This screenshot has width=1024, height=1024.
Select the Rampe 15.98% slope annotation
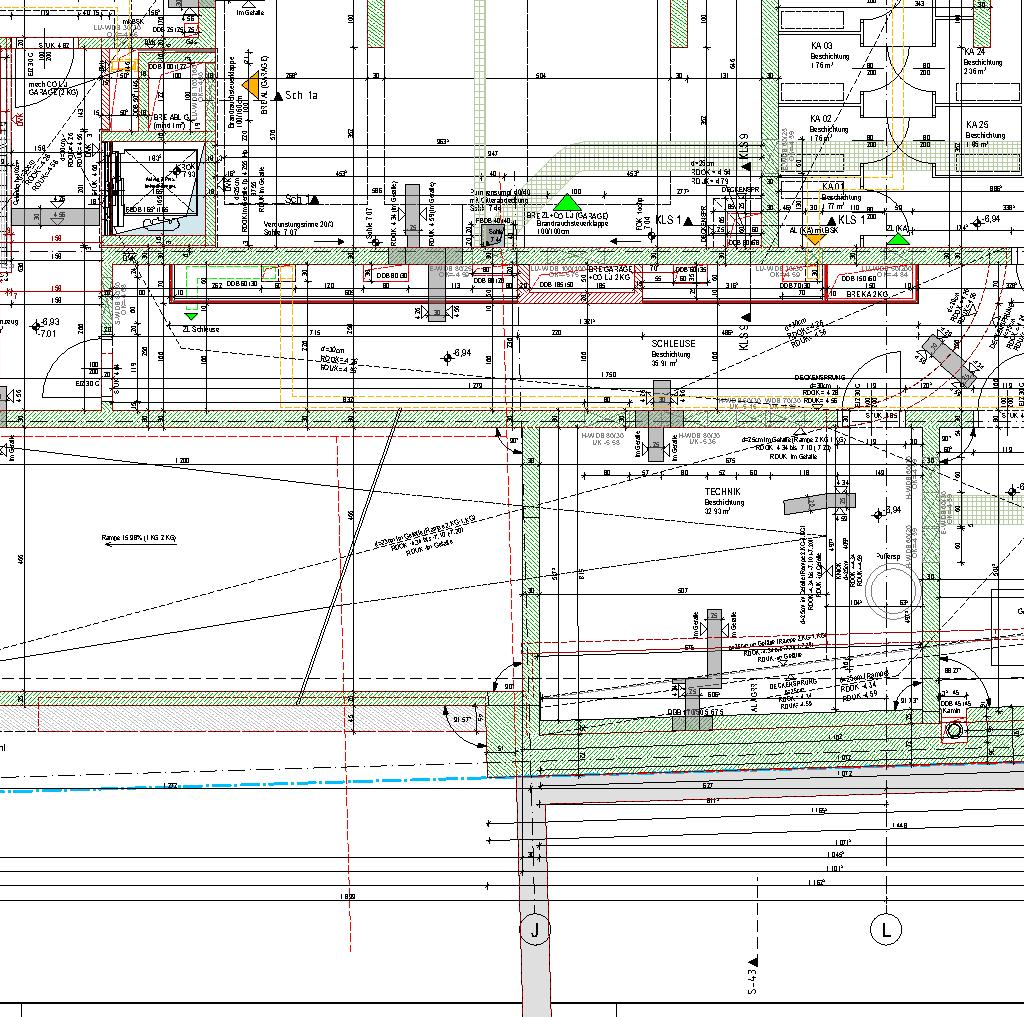click(139, 539)
